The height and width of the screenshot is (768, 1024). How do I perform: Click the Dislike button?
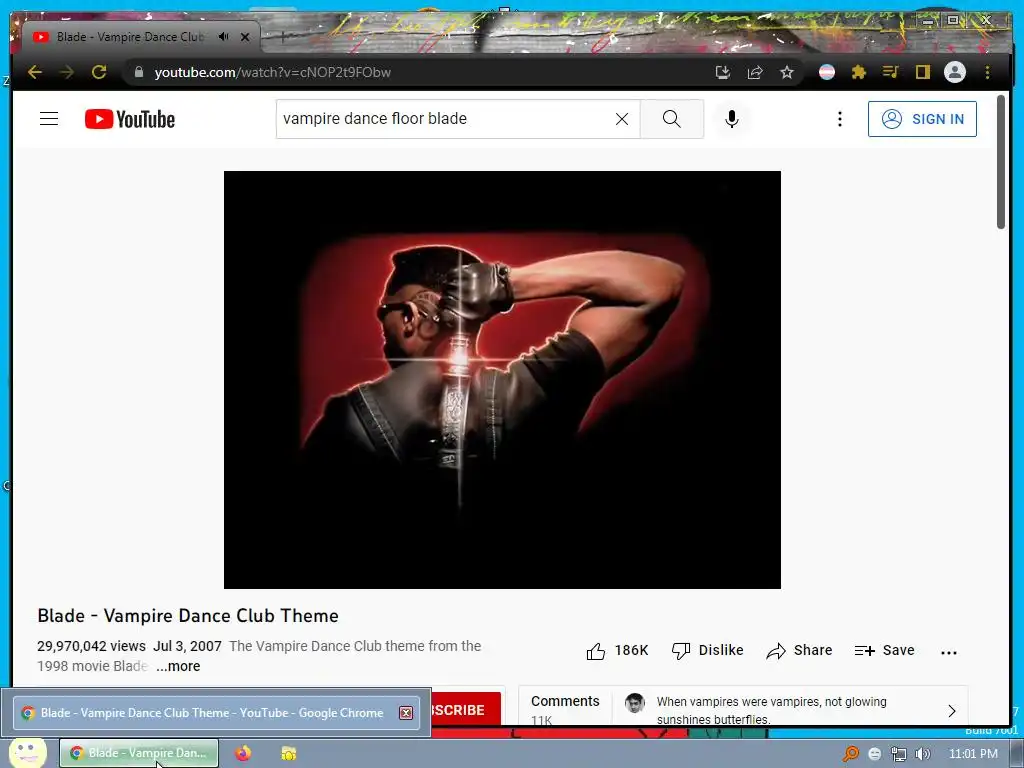tap(707, 650)
